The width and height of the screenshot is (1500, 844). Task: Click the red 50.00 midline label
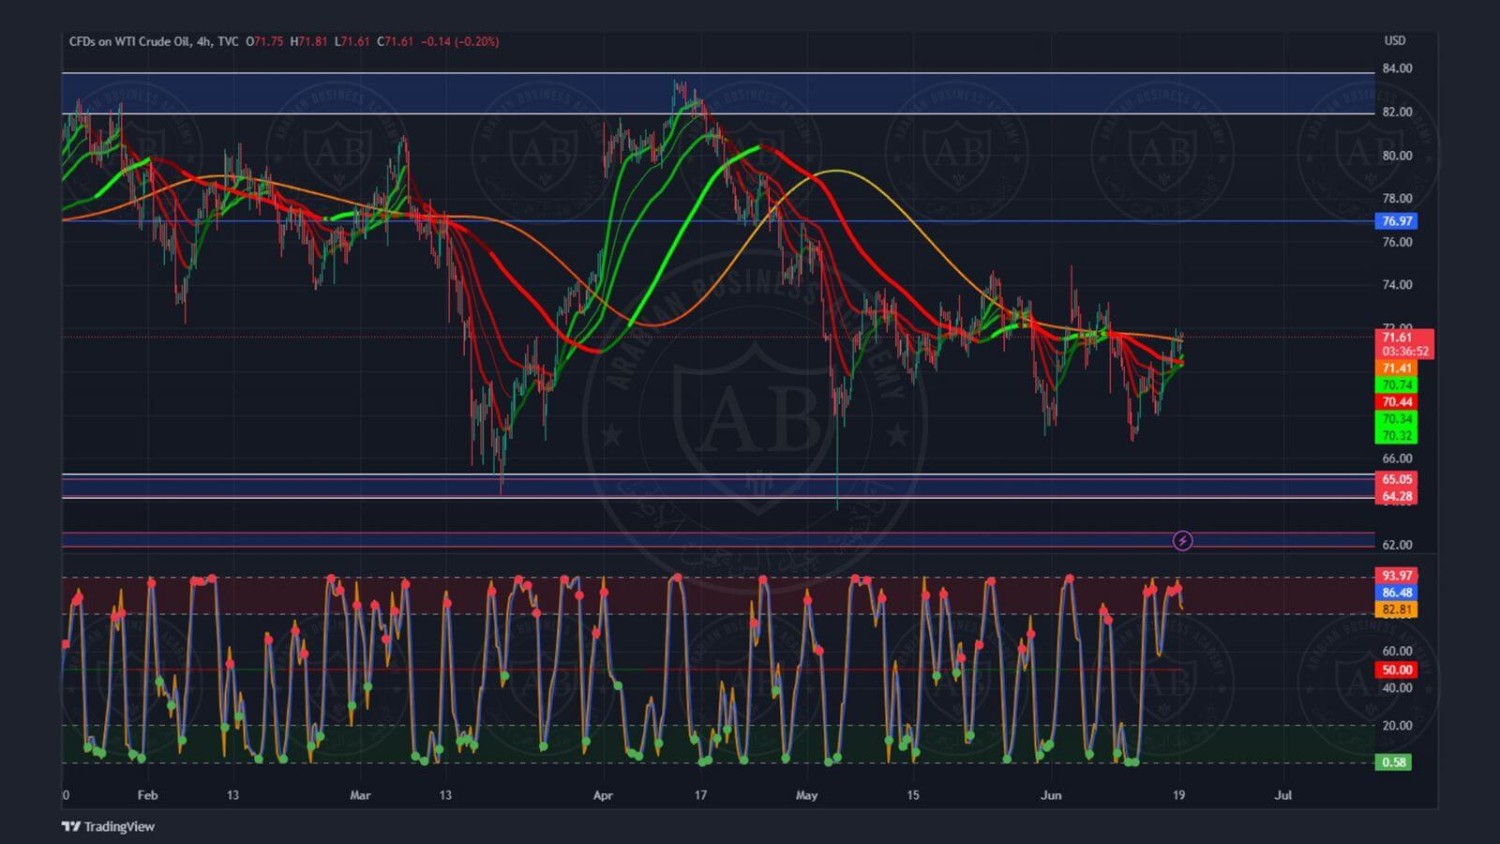click(x=1396, y=670)
